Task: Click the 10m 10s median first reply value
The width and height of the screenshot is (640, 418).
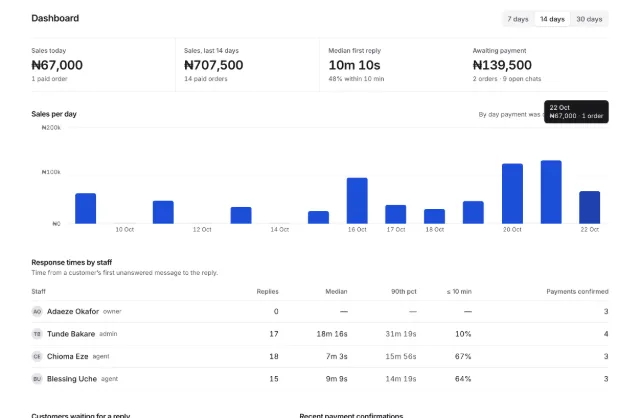Action: tap(354, 65)
